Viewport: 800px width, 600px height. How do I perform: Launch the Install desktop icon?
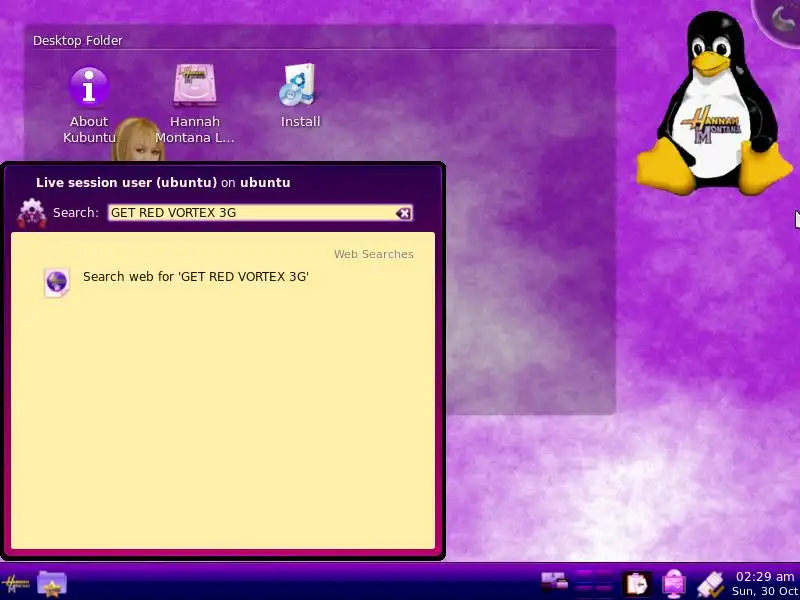click(300, 96)
